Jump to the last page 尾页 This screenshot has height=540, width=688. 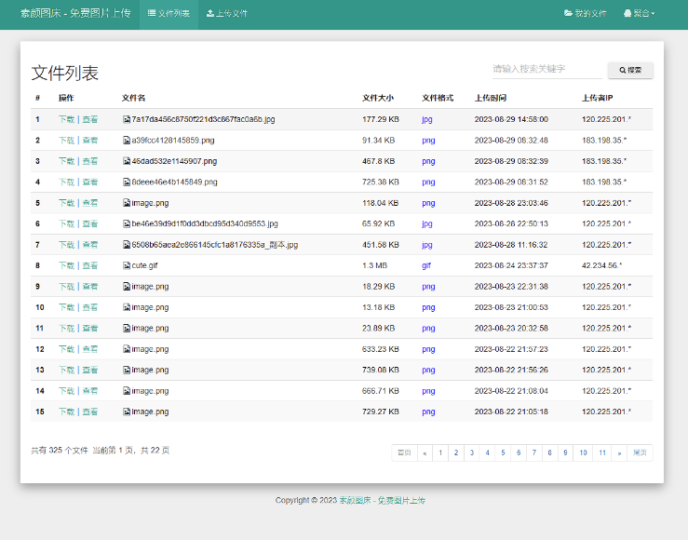[640, 453]
